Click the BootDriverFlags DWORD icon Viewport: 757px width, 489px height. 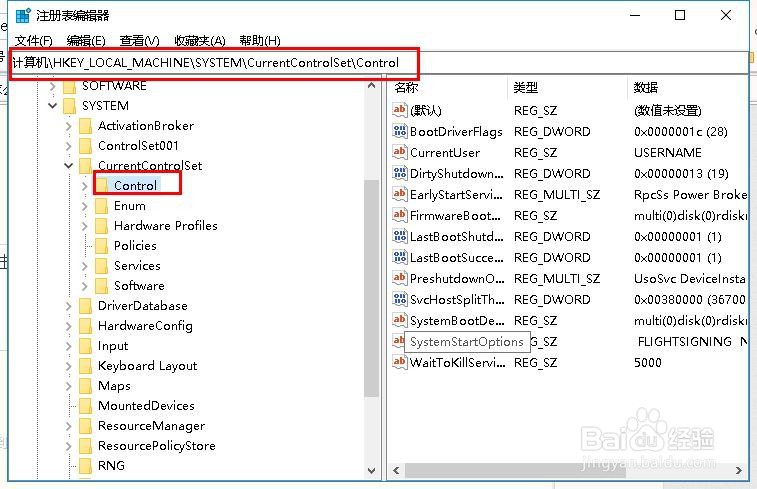tap(399, 131)
